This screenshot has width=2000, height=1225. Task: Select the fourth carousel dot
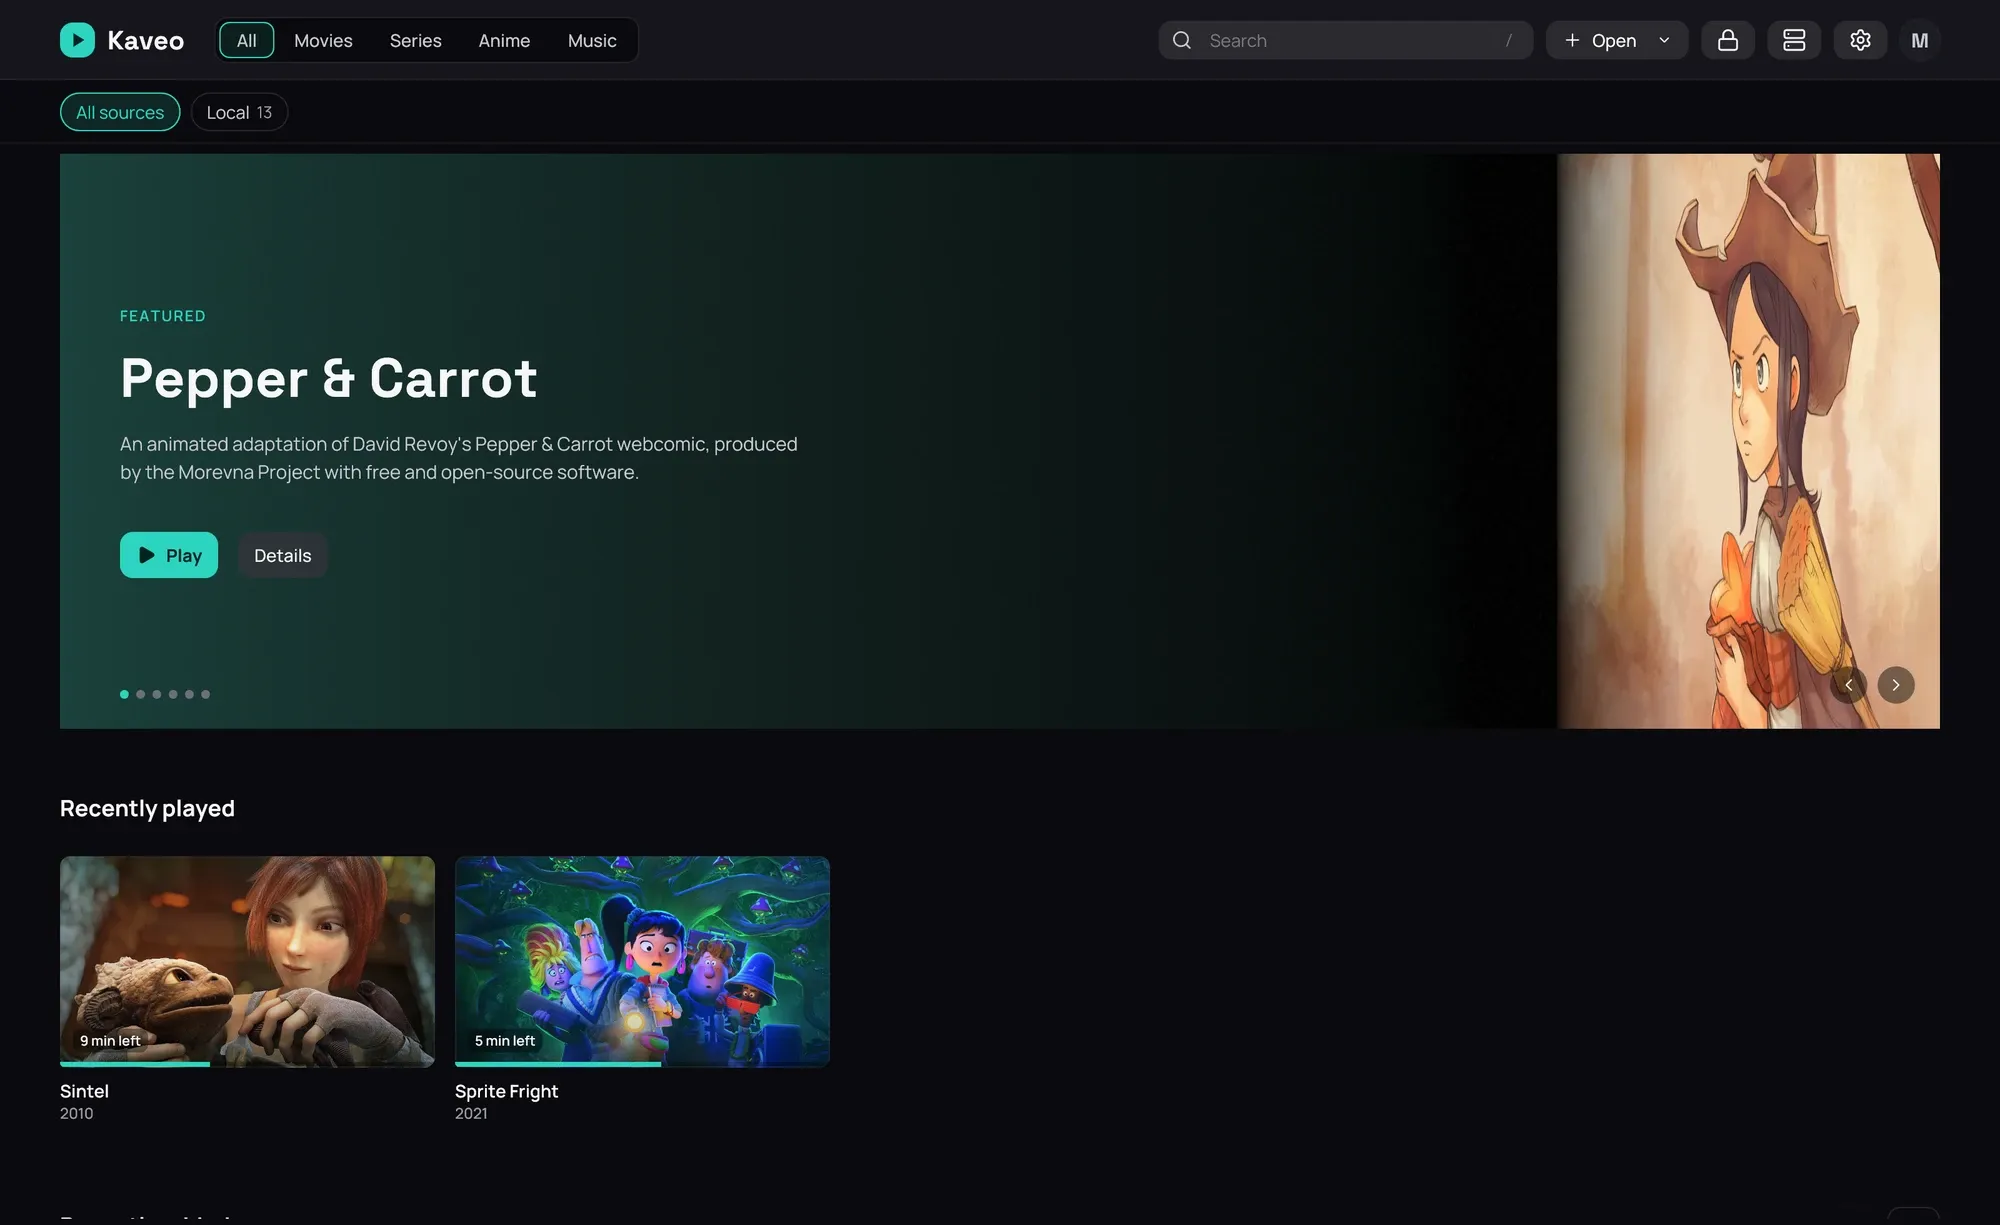pyautogui.click(x=173, y=694)
